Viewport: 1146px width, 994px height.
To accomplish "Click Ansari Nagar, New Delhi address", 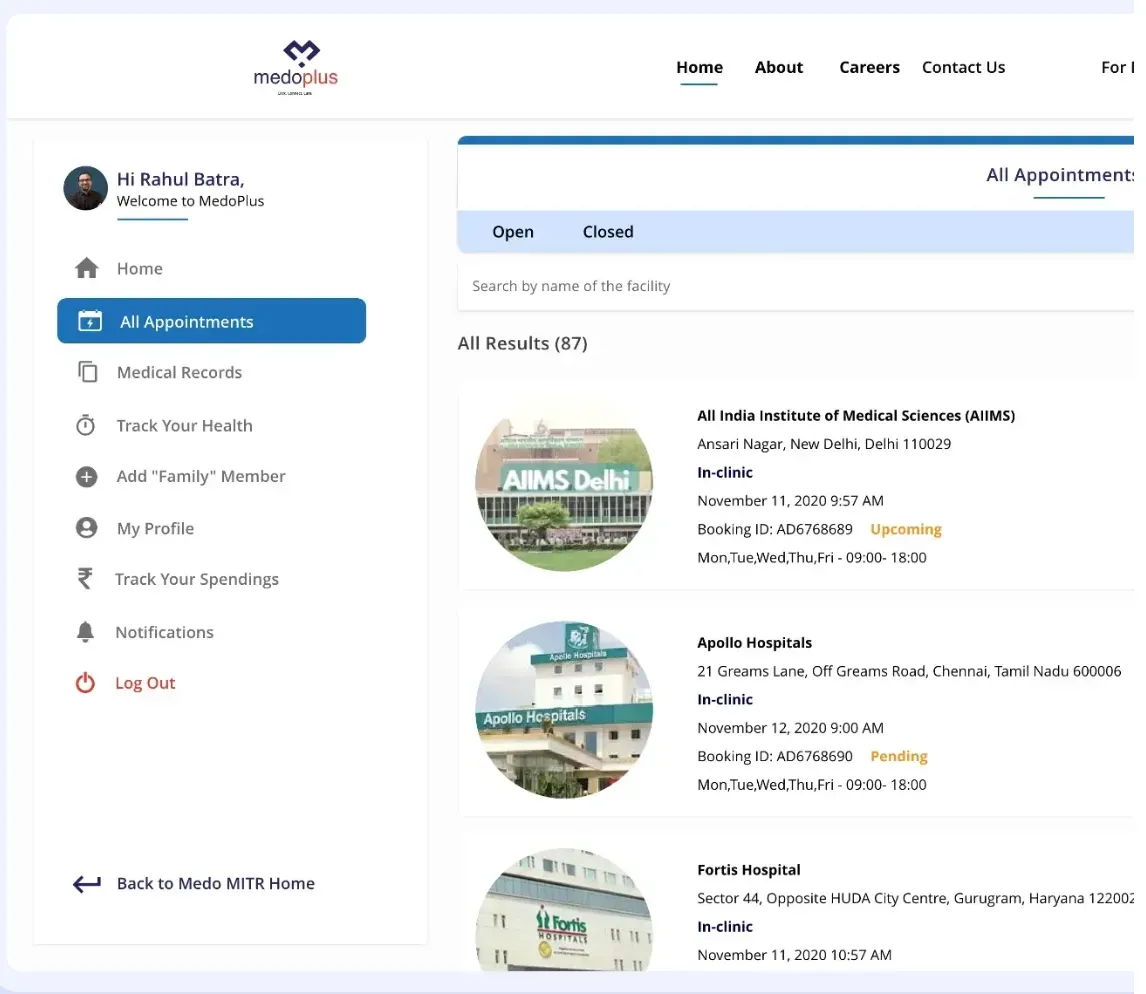I will click(x=824, y=444).
